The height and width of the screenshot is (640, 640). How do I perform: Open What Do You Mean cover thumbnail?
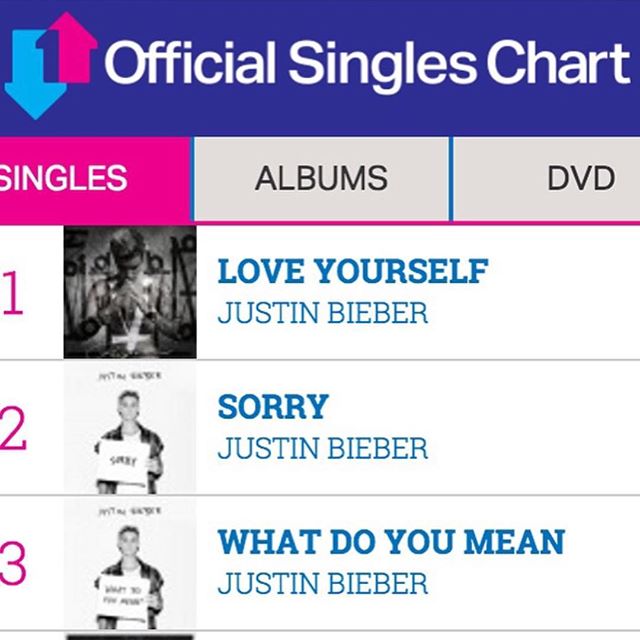click(130, 563)
